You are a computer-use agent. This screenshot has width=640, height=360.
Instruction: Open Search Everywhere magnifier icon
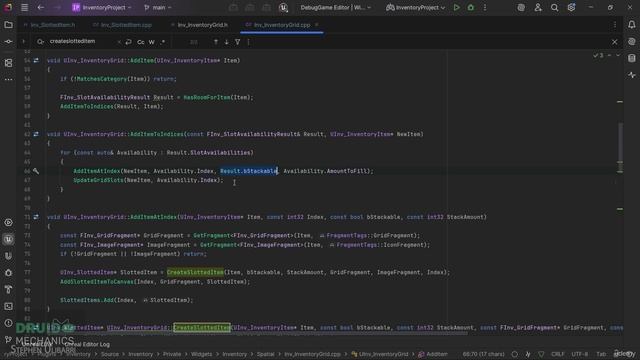[554, 7]
